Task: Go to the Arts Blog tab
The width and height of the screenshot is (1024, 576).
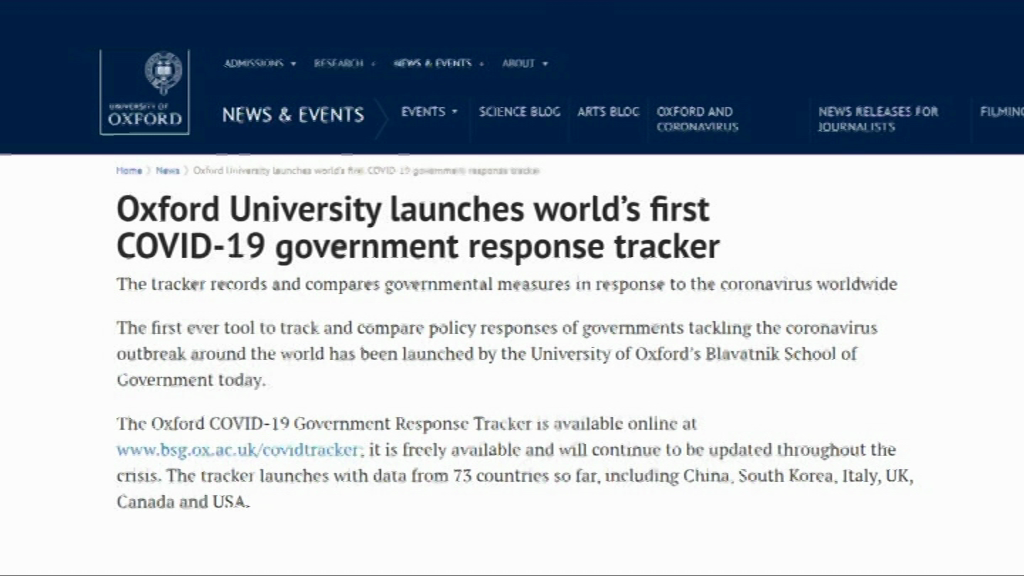Action: pyautogui.click(x=608, y=112)
